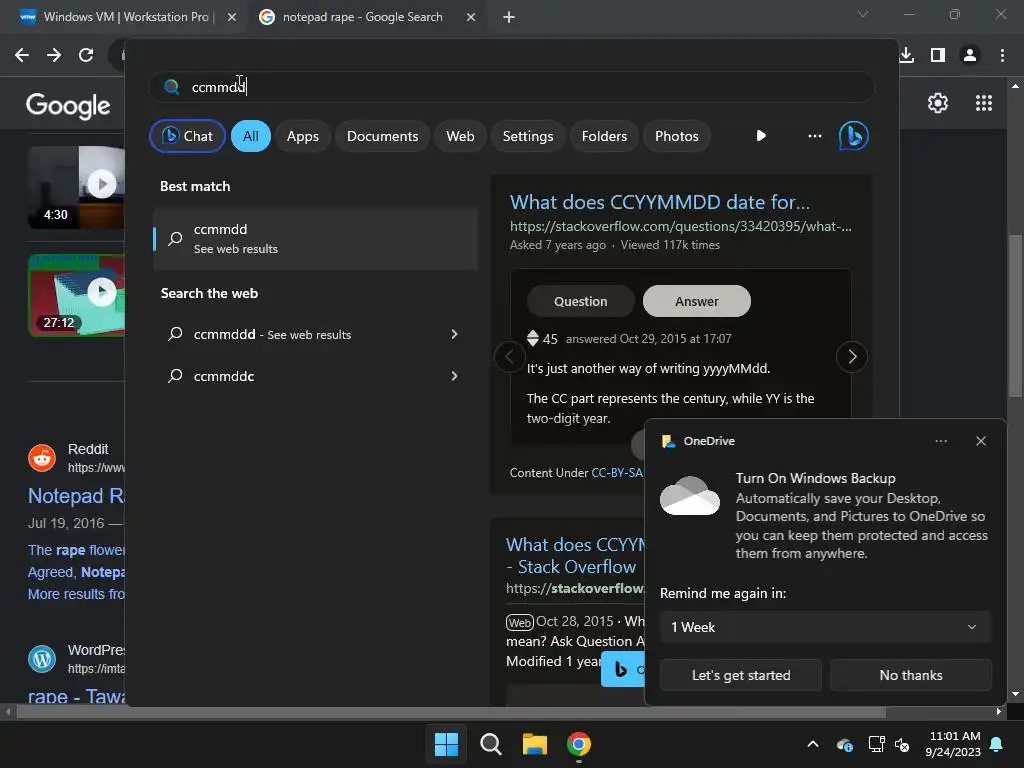
Task: Open search panel more options ellipsis
Action: 814,136
